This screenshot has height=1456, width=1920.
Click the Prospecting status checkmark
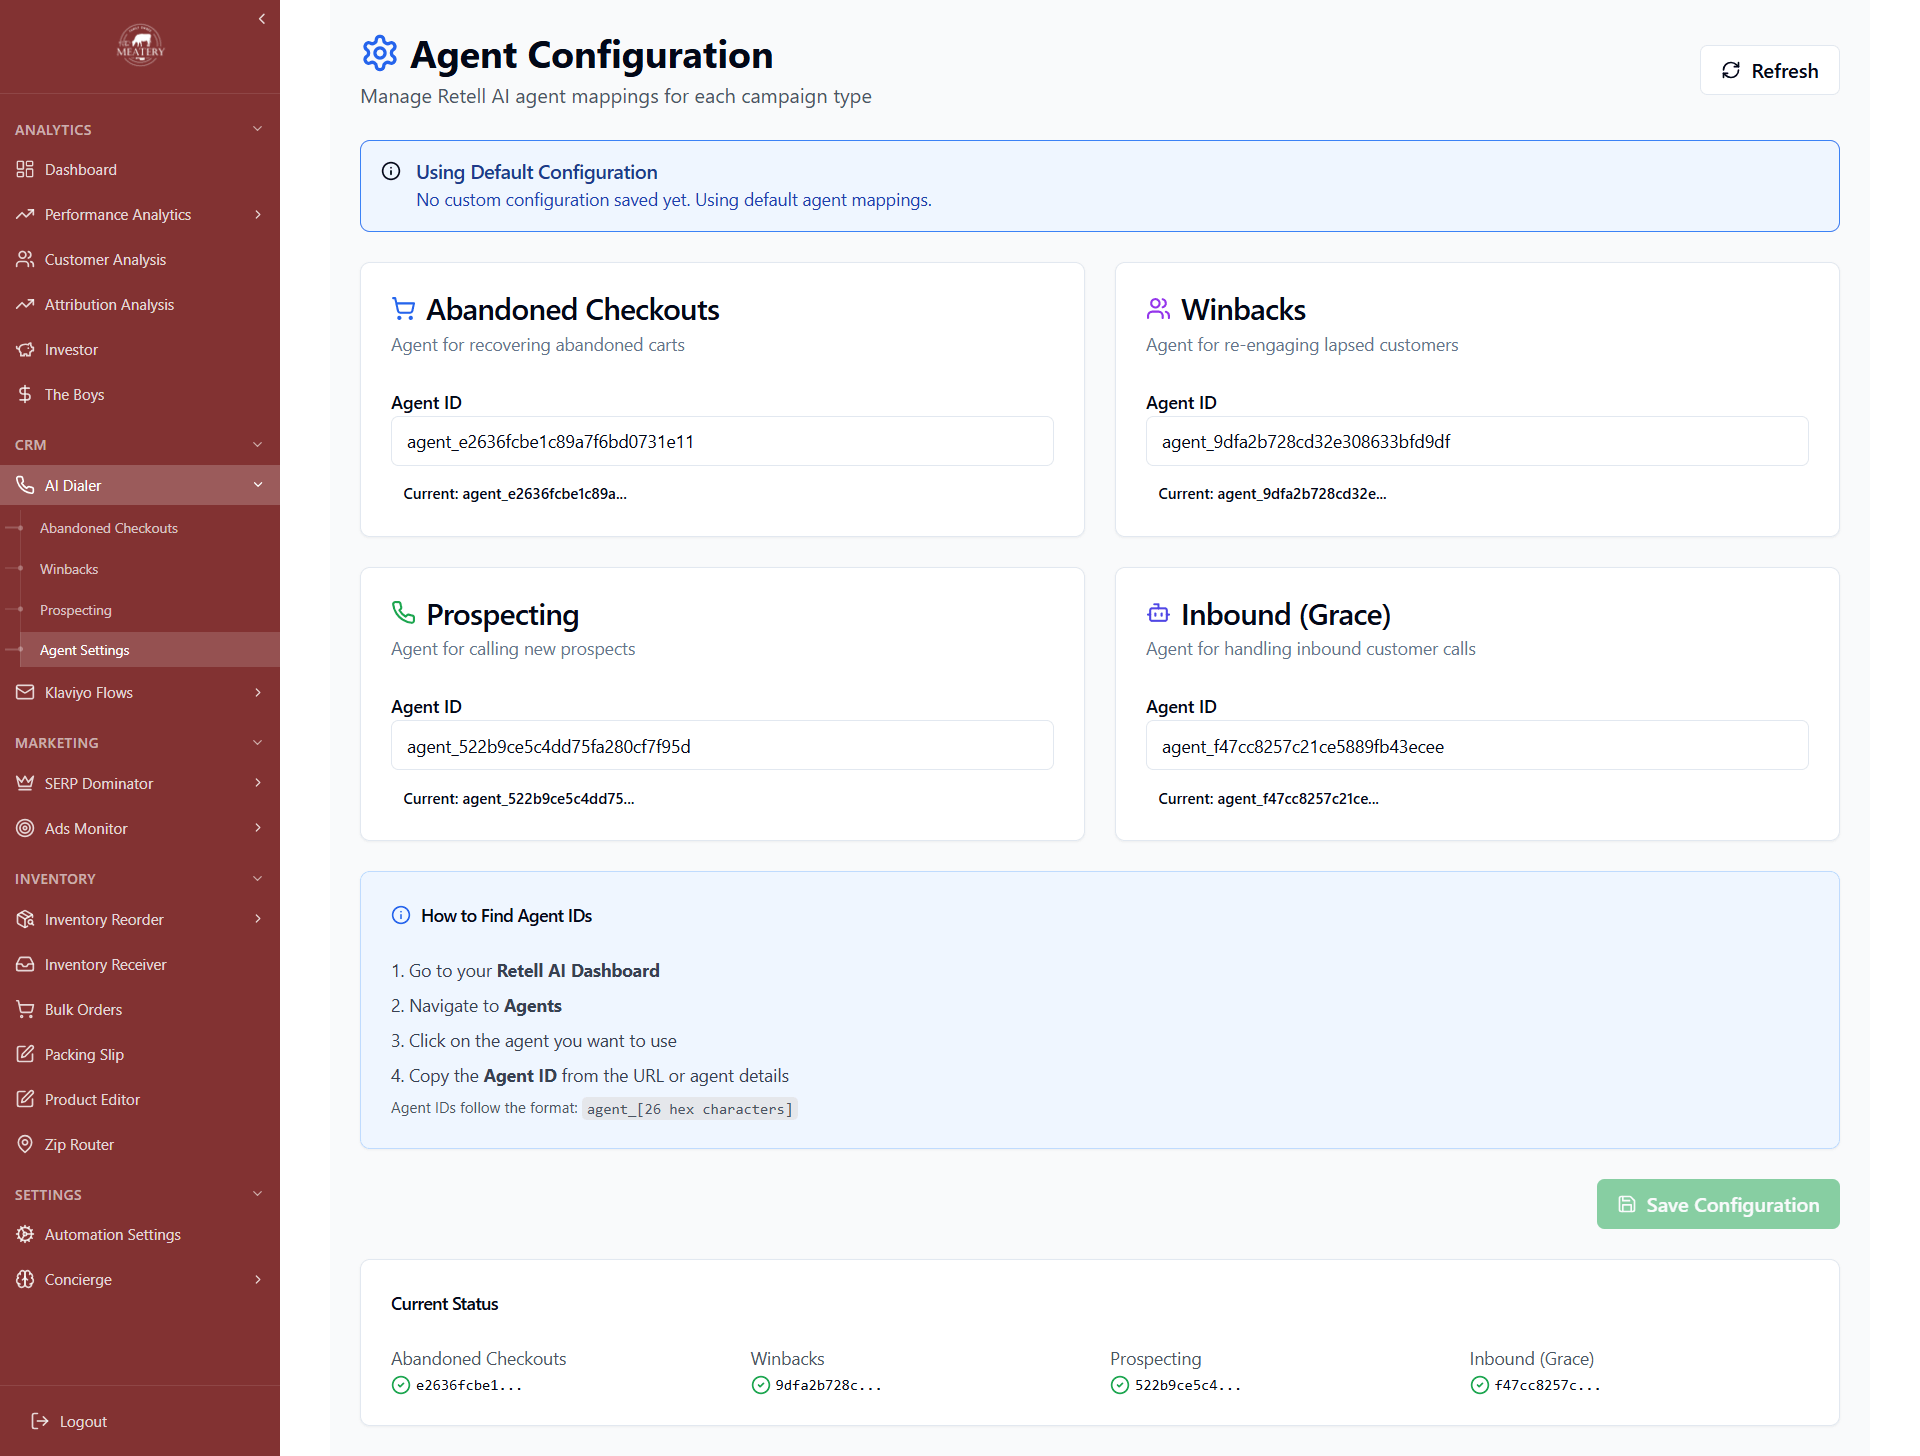1118,1385
